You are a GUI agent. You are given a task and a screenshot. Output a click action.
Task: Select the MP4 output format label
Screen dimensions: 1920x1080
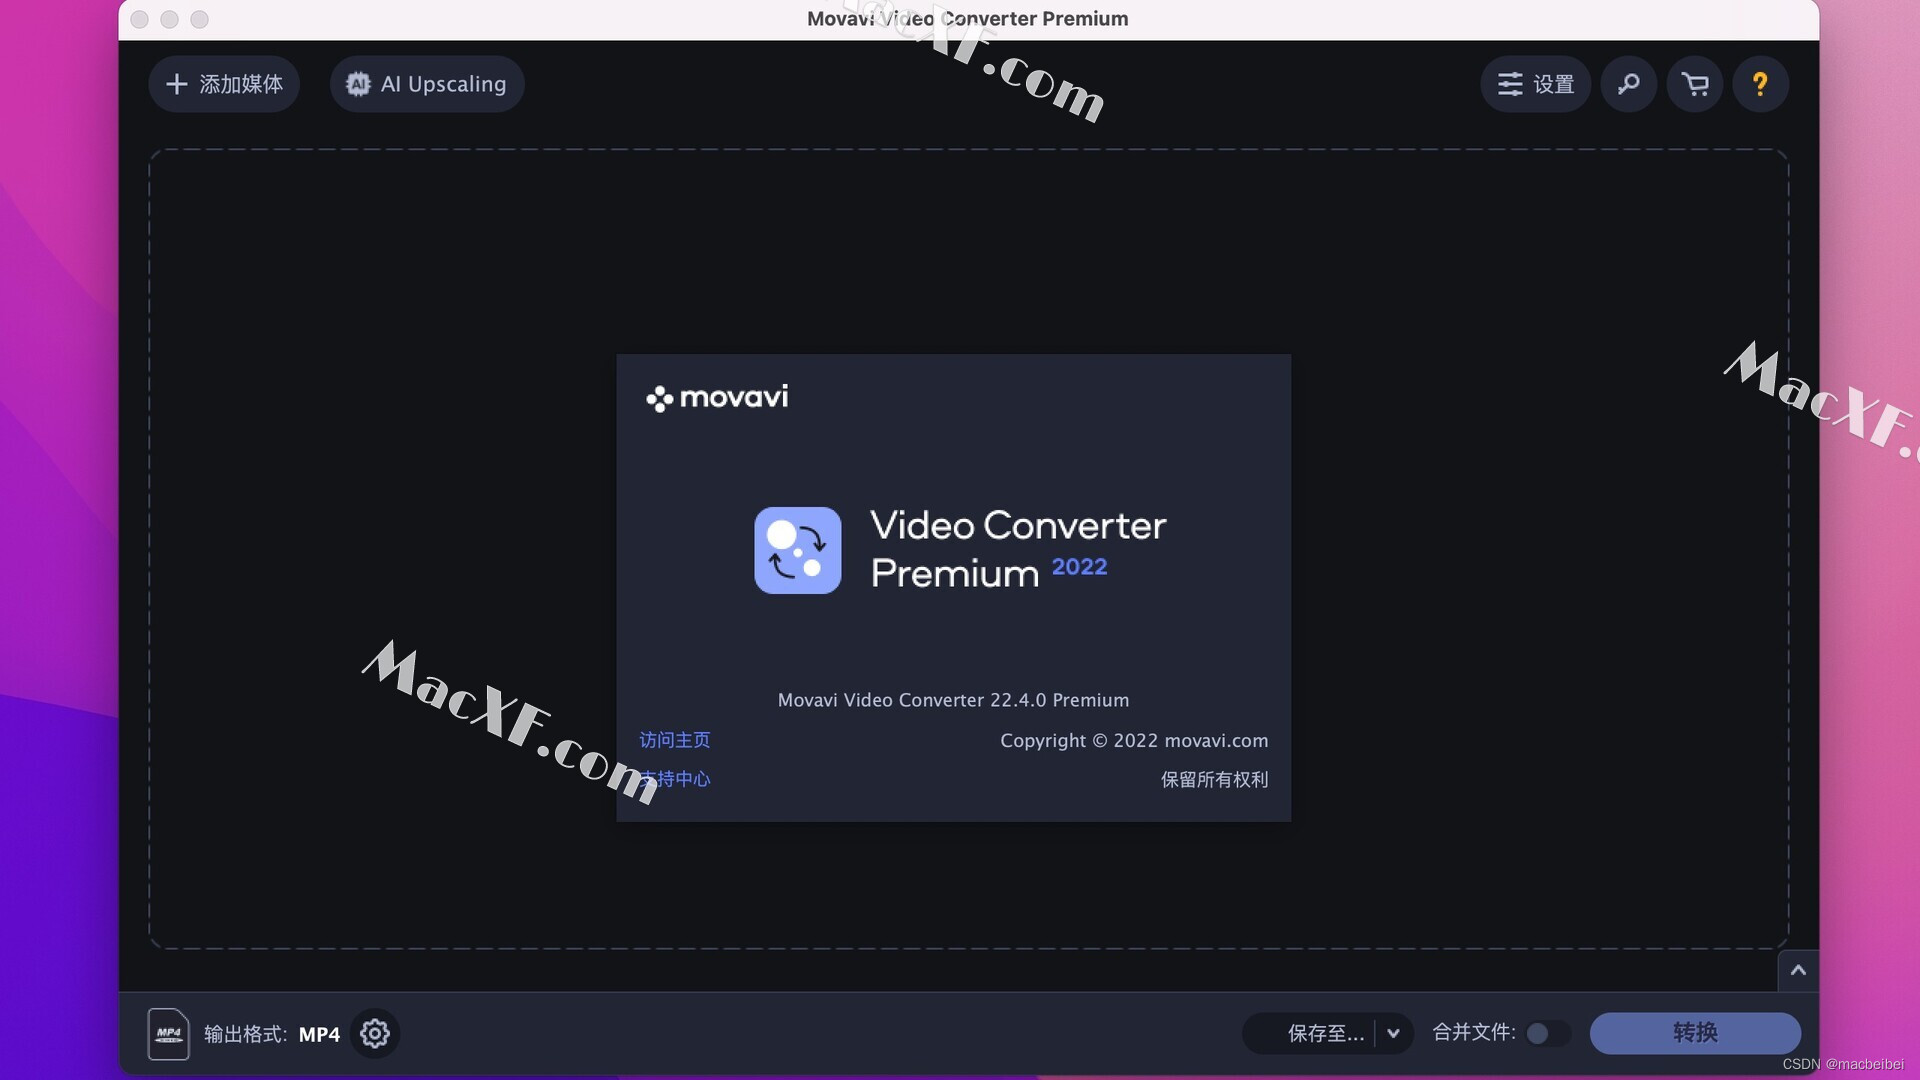318,1034
